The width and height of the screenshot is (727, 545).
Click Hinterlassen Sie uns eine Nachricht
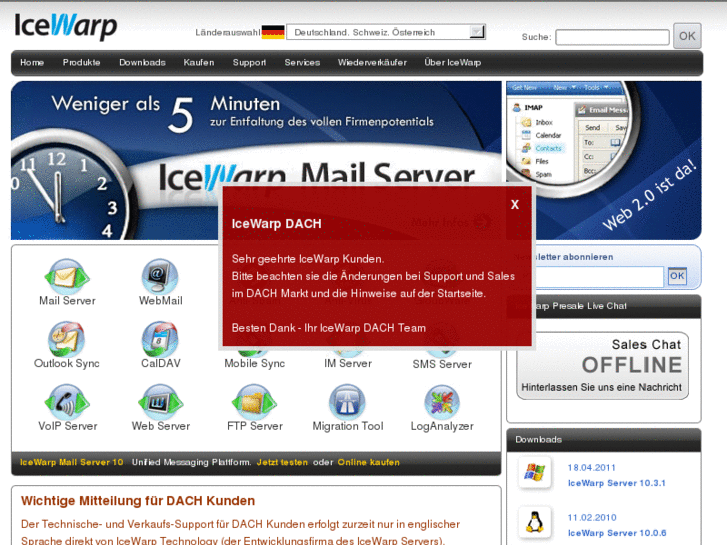(x=601, y=387)
